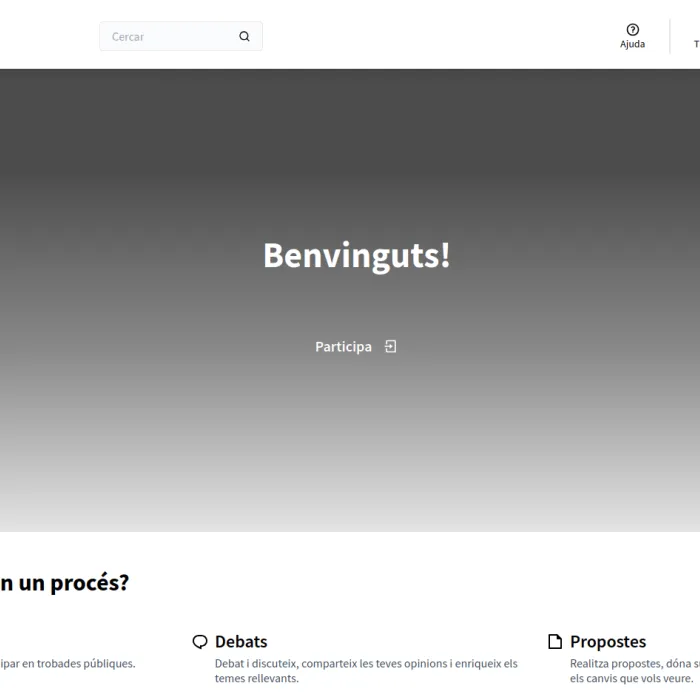Click the magnifying glass search icon
This screenshot has width=700, height=700.
click(244, 37)
